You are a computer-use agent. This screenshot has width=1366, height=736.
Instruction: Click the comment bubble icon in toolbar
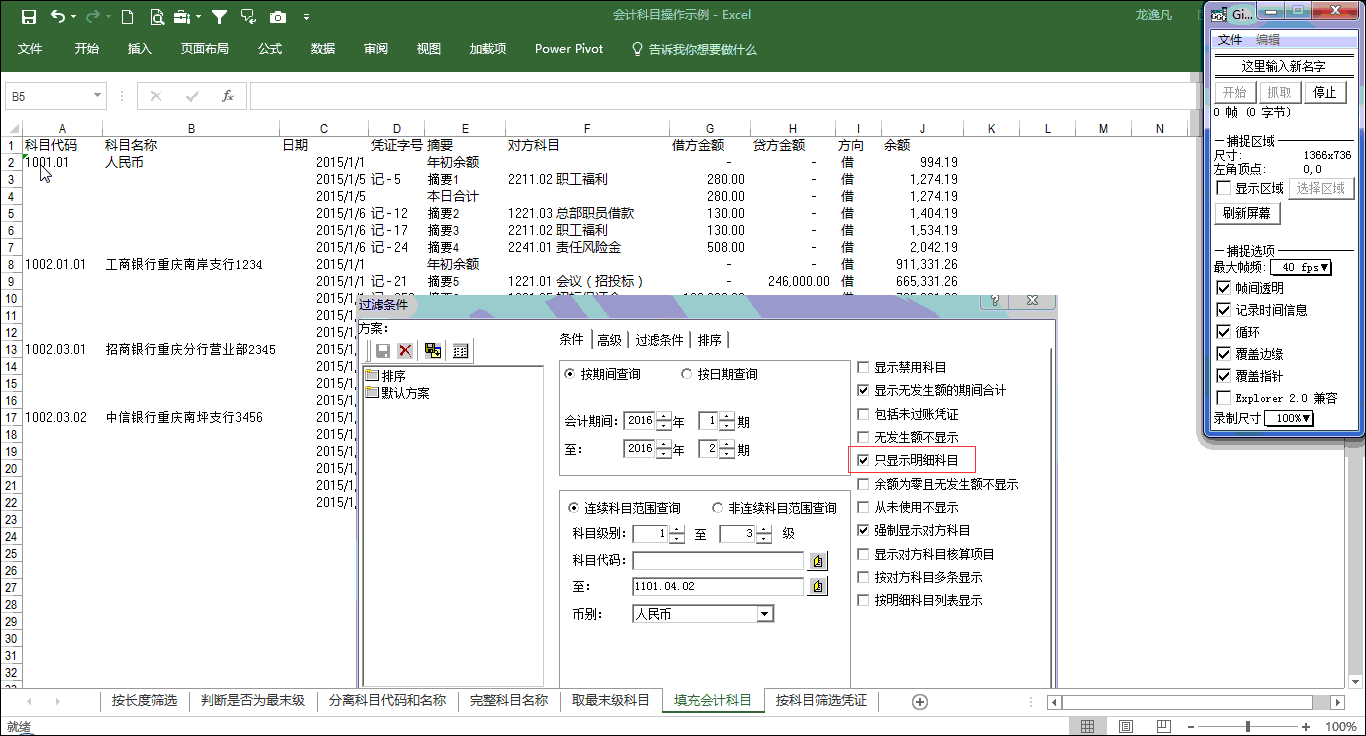[248, 17]
